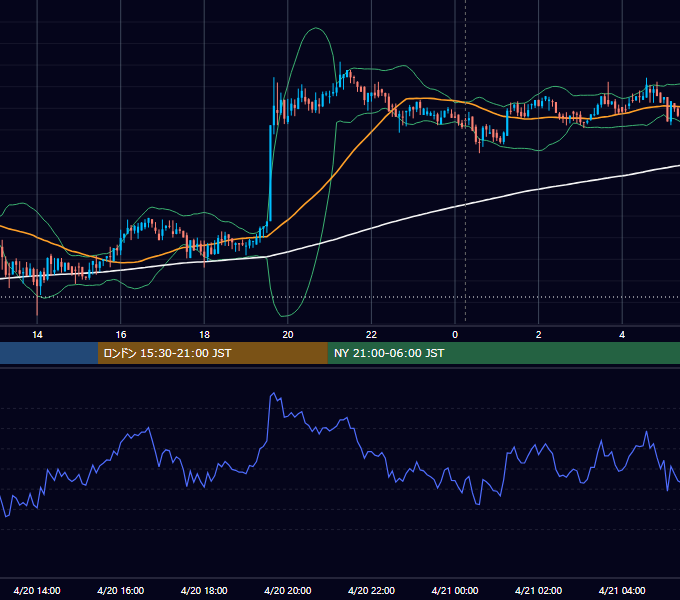Click the '14' hour label on price chart axis

tap(37, 335)
